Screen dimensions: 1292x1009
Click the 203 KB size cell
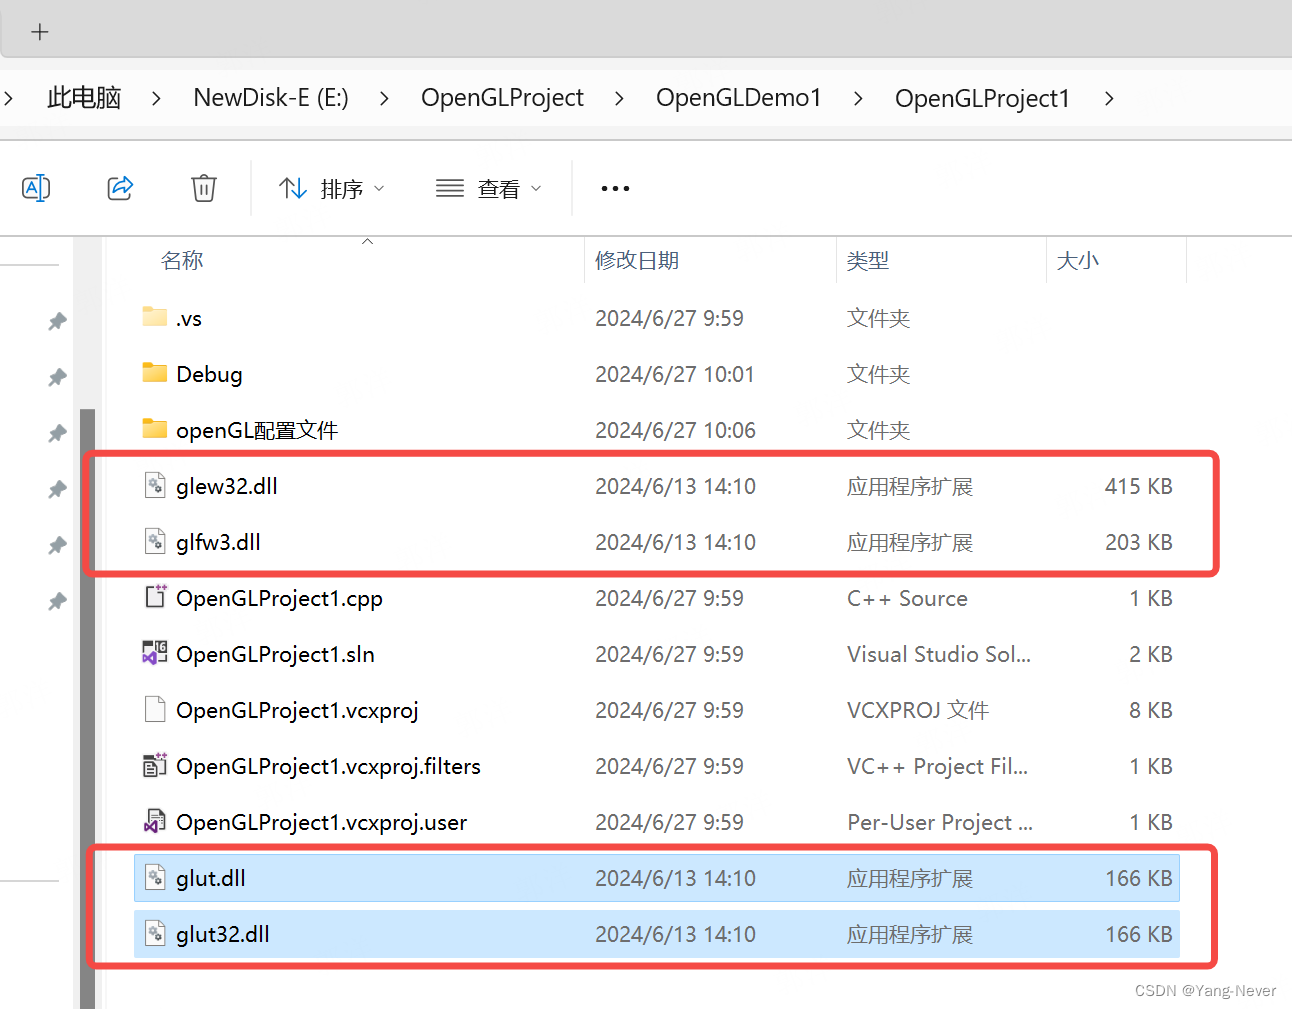pyautogui.click(x=1138, y=542)
